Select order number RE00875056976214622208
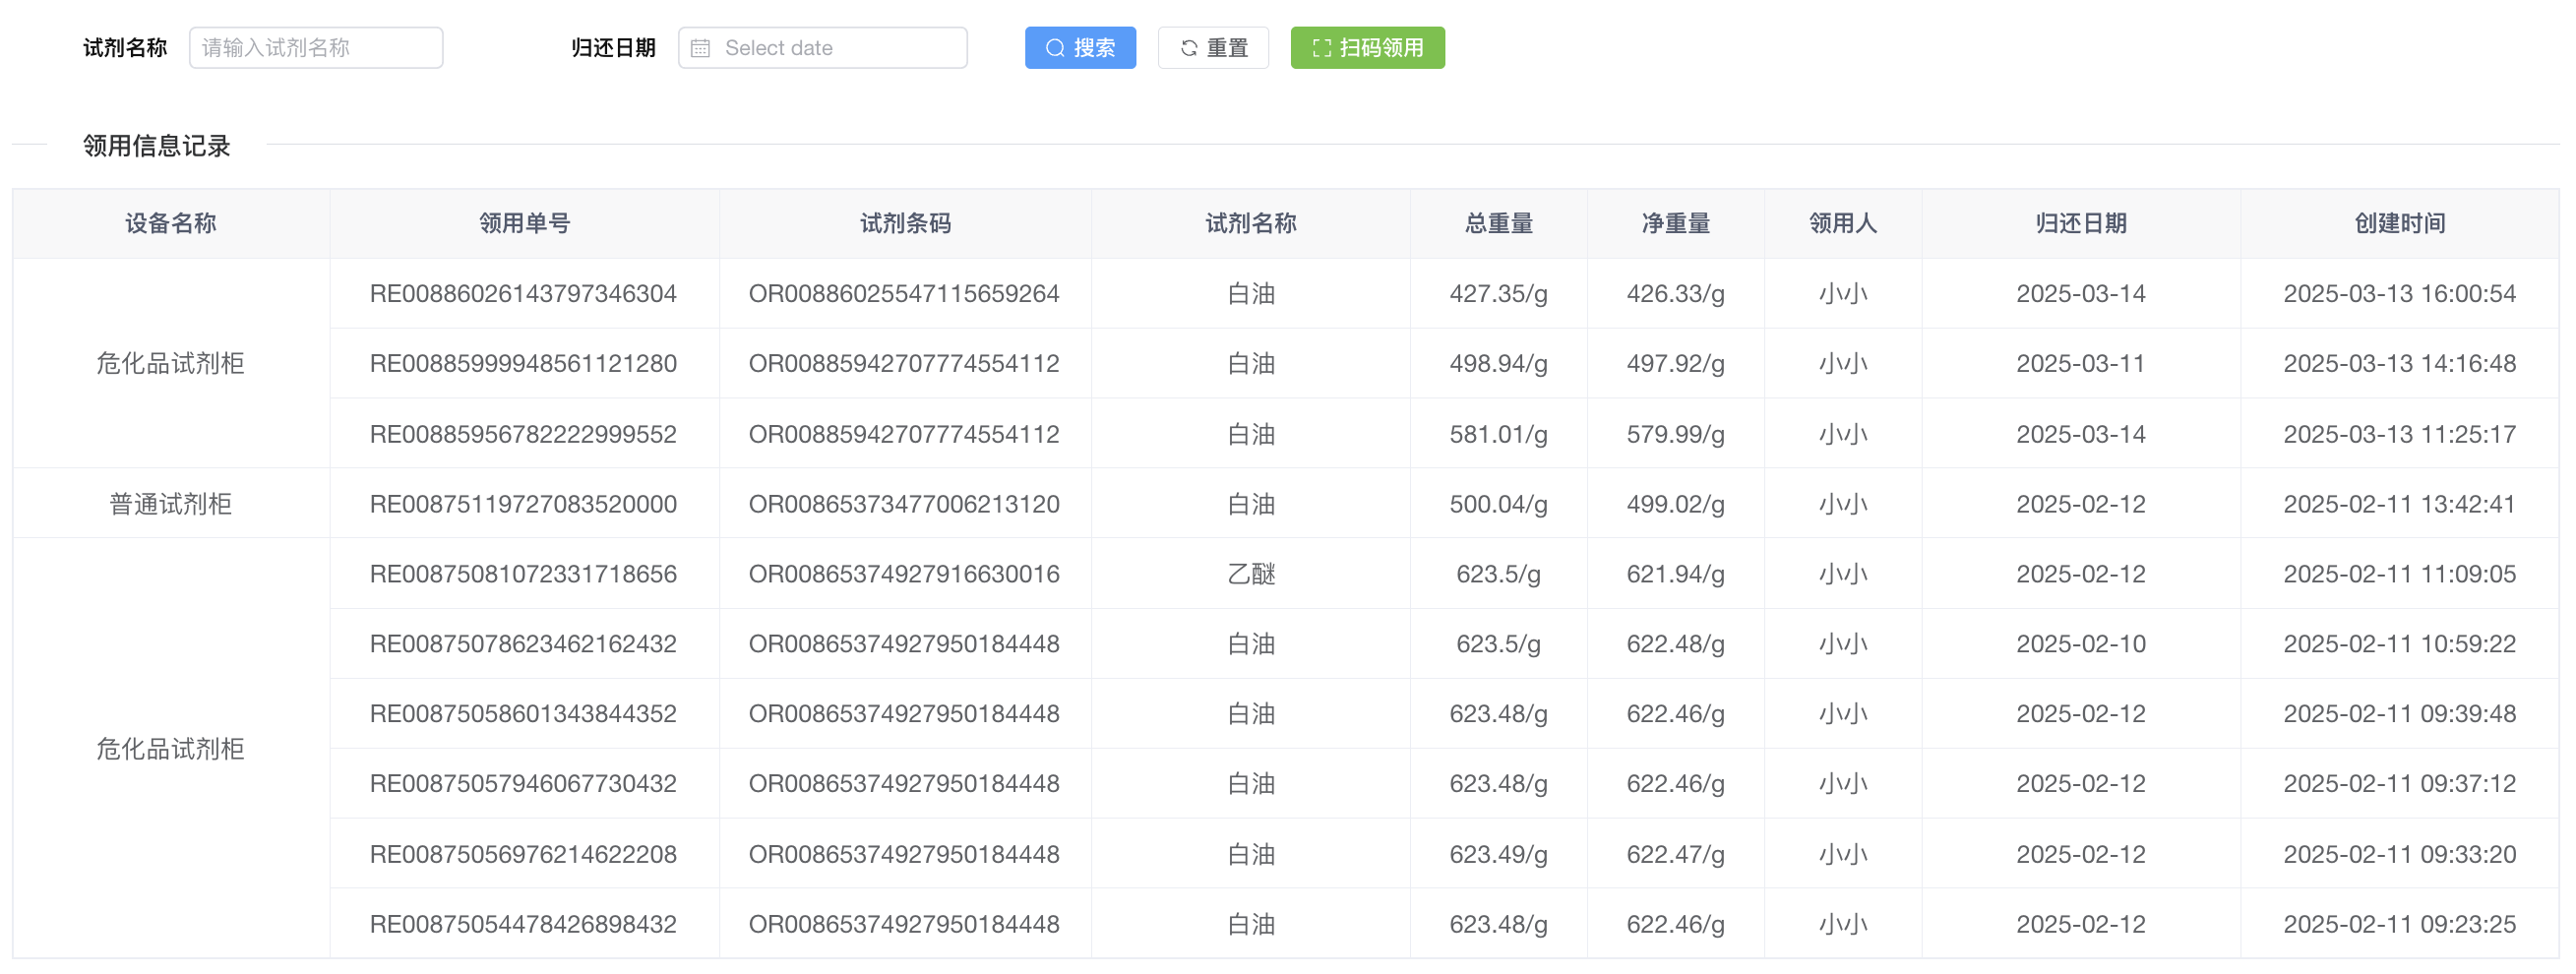The height and width of the screenshot is (974, 2576). 523,855
